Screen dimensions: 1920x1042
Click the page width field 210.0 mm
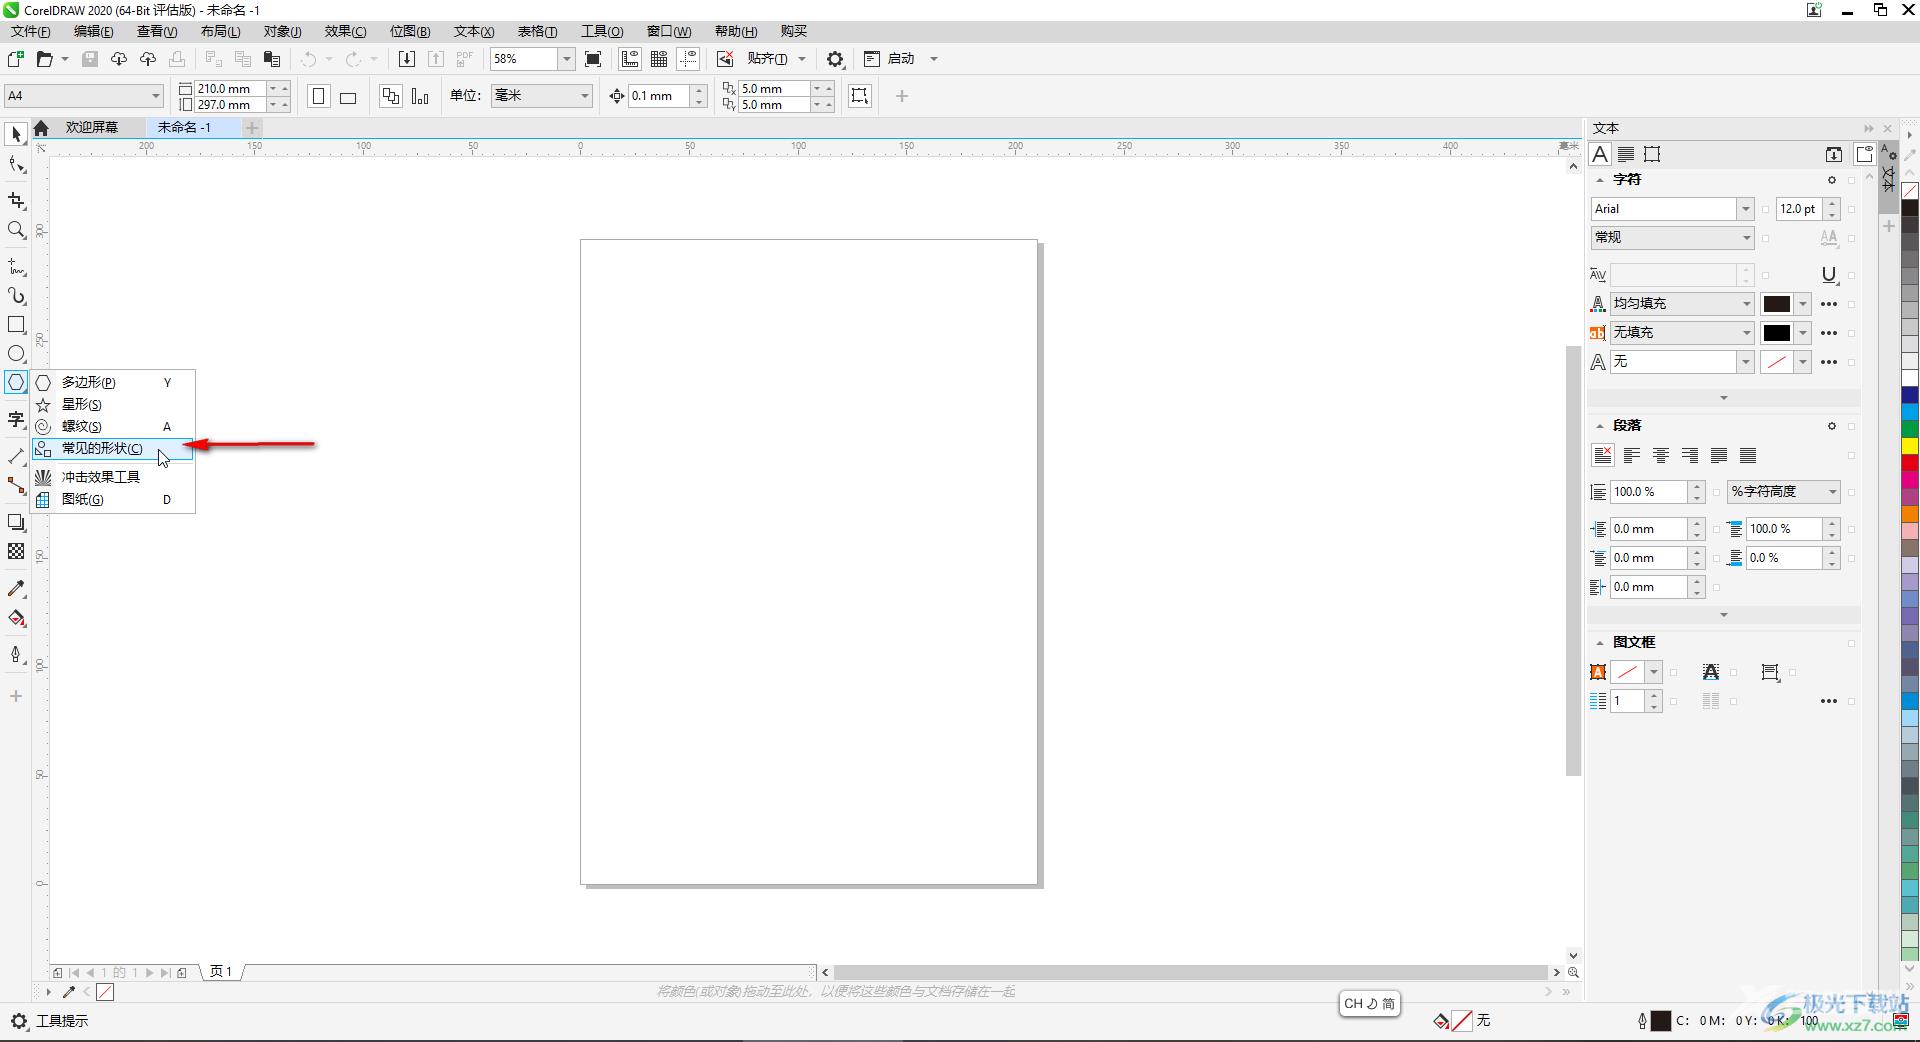click(x=230, y=88)
